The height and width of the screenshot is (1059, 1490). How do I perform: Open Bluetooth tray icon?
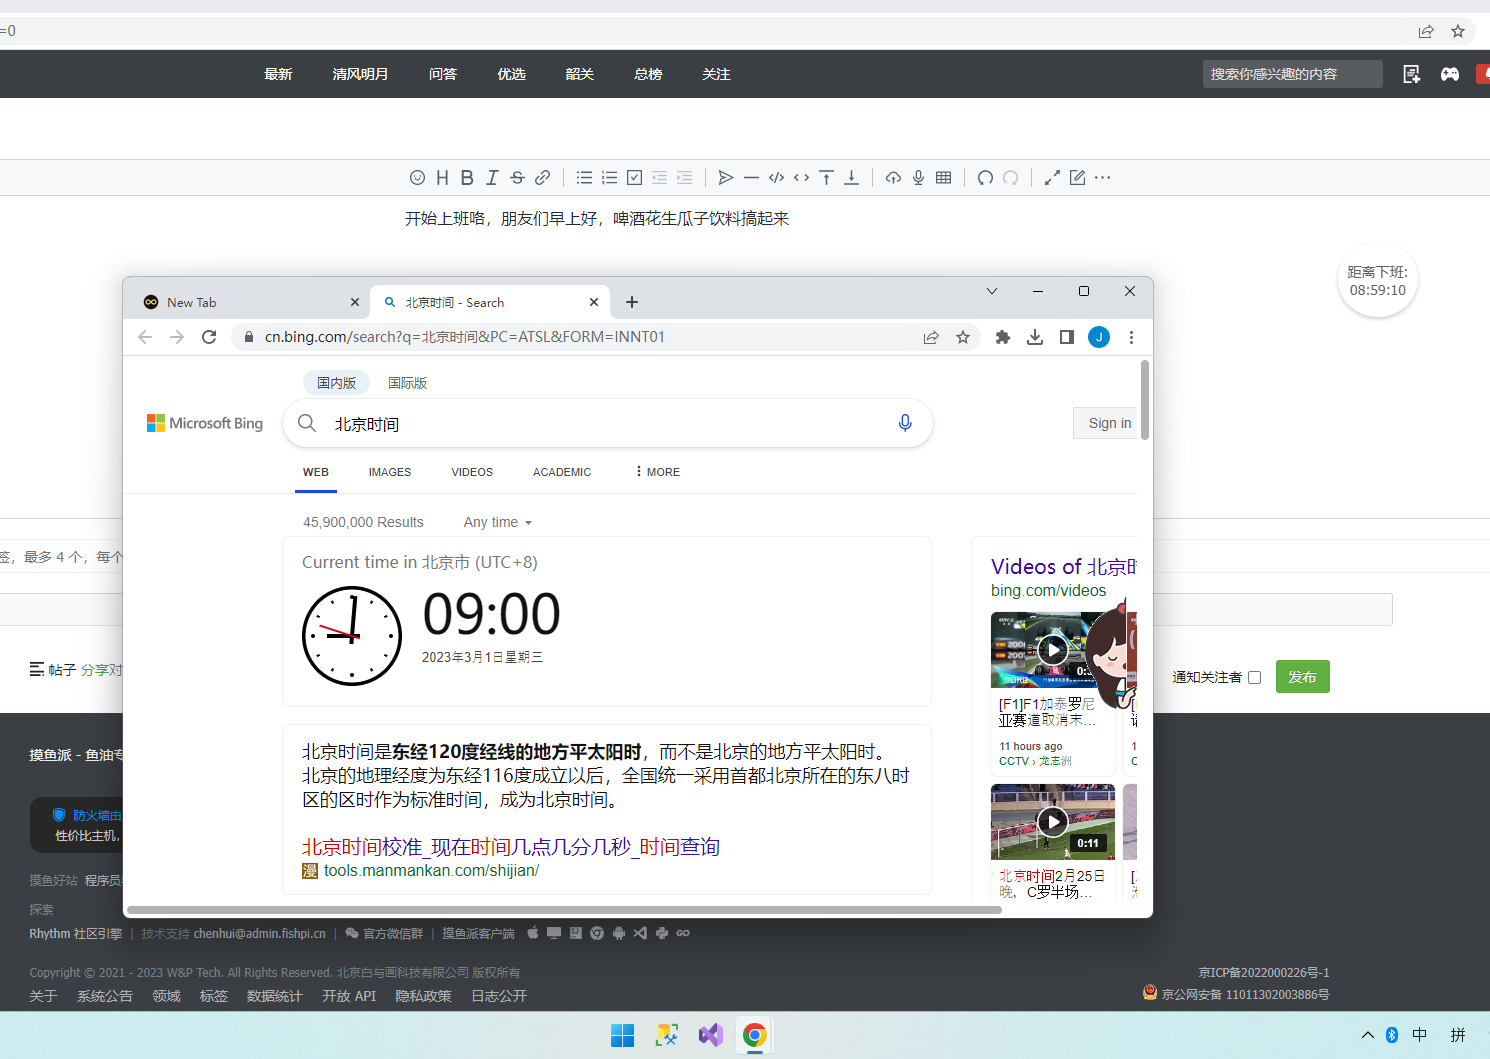[x=1392, y=1035]
